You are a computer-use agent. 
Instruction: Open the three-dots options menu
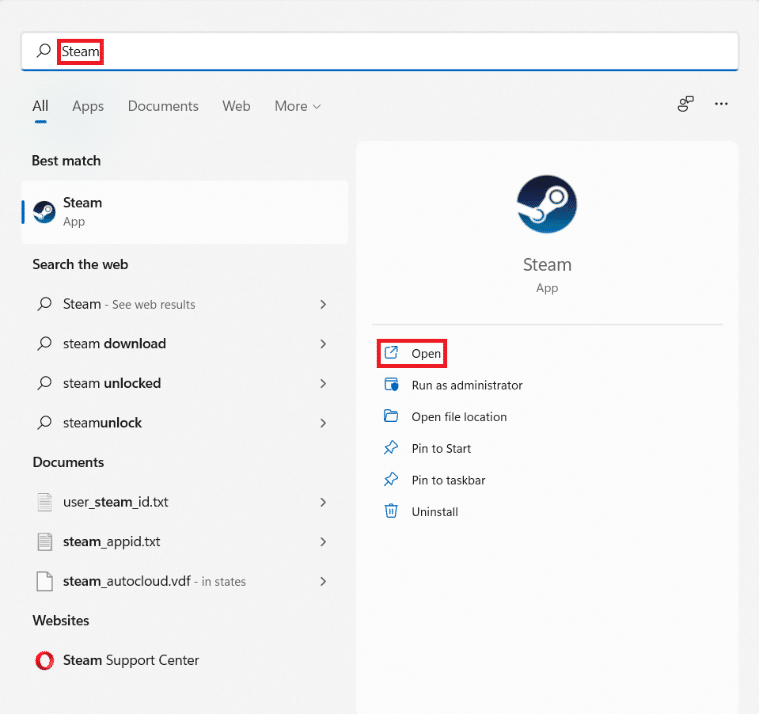(721, 104)
